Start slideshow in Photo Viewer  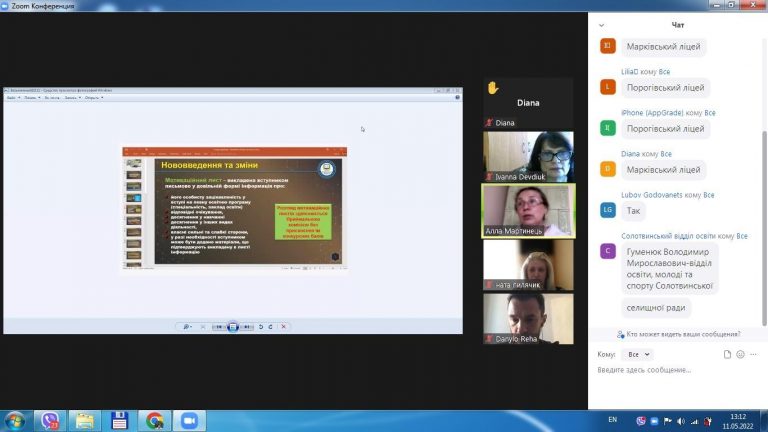tap(233, 327)
